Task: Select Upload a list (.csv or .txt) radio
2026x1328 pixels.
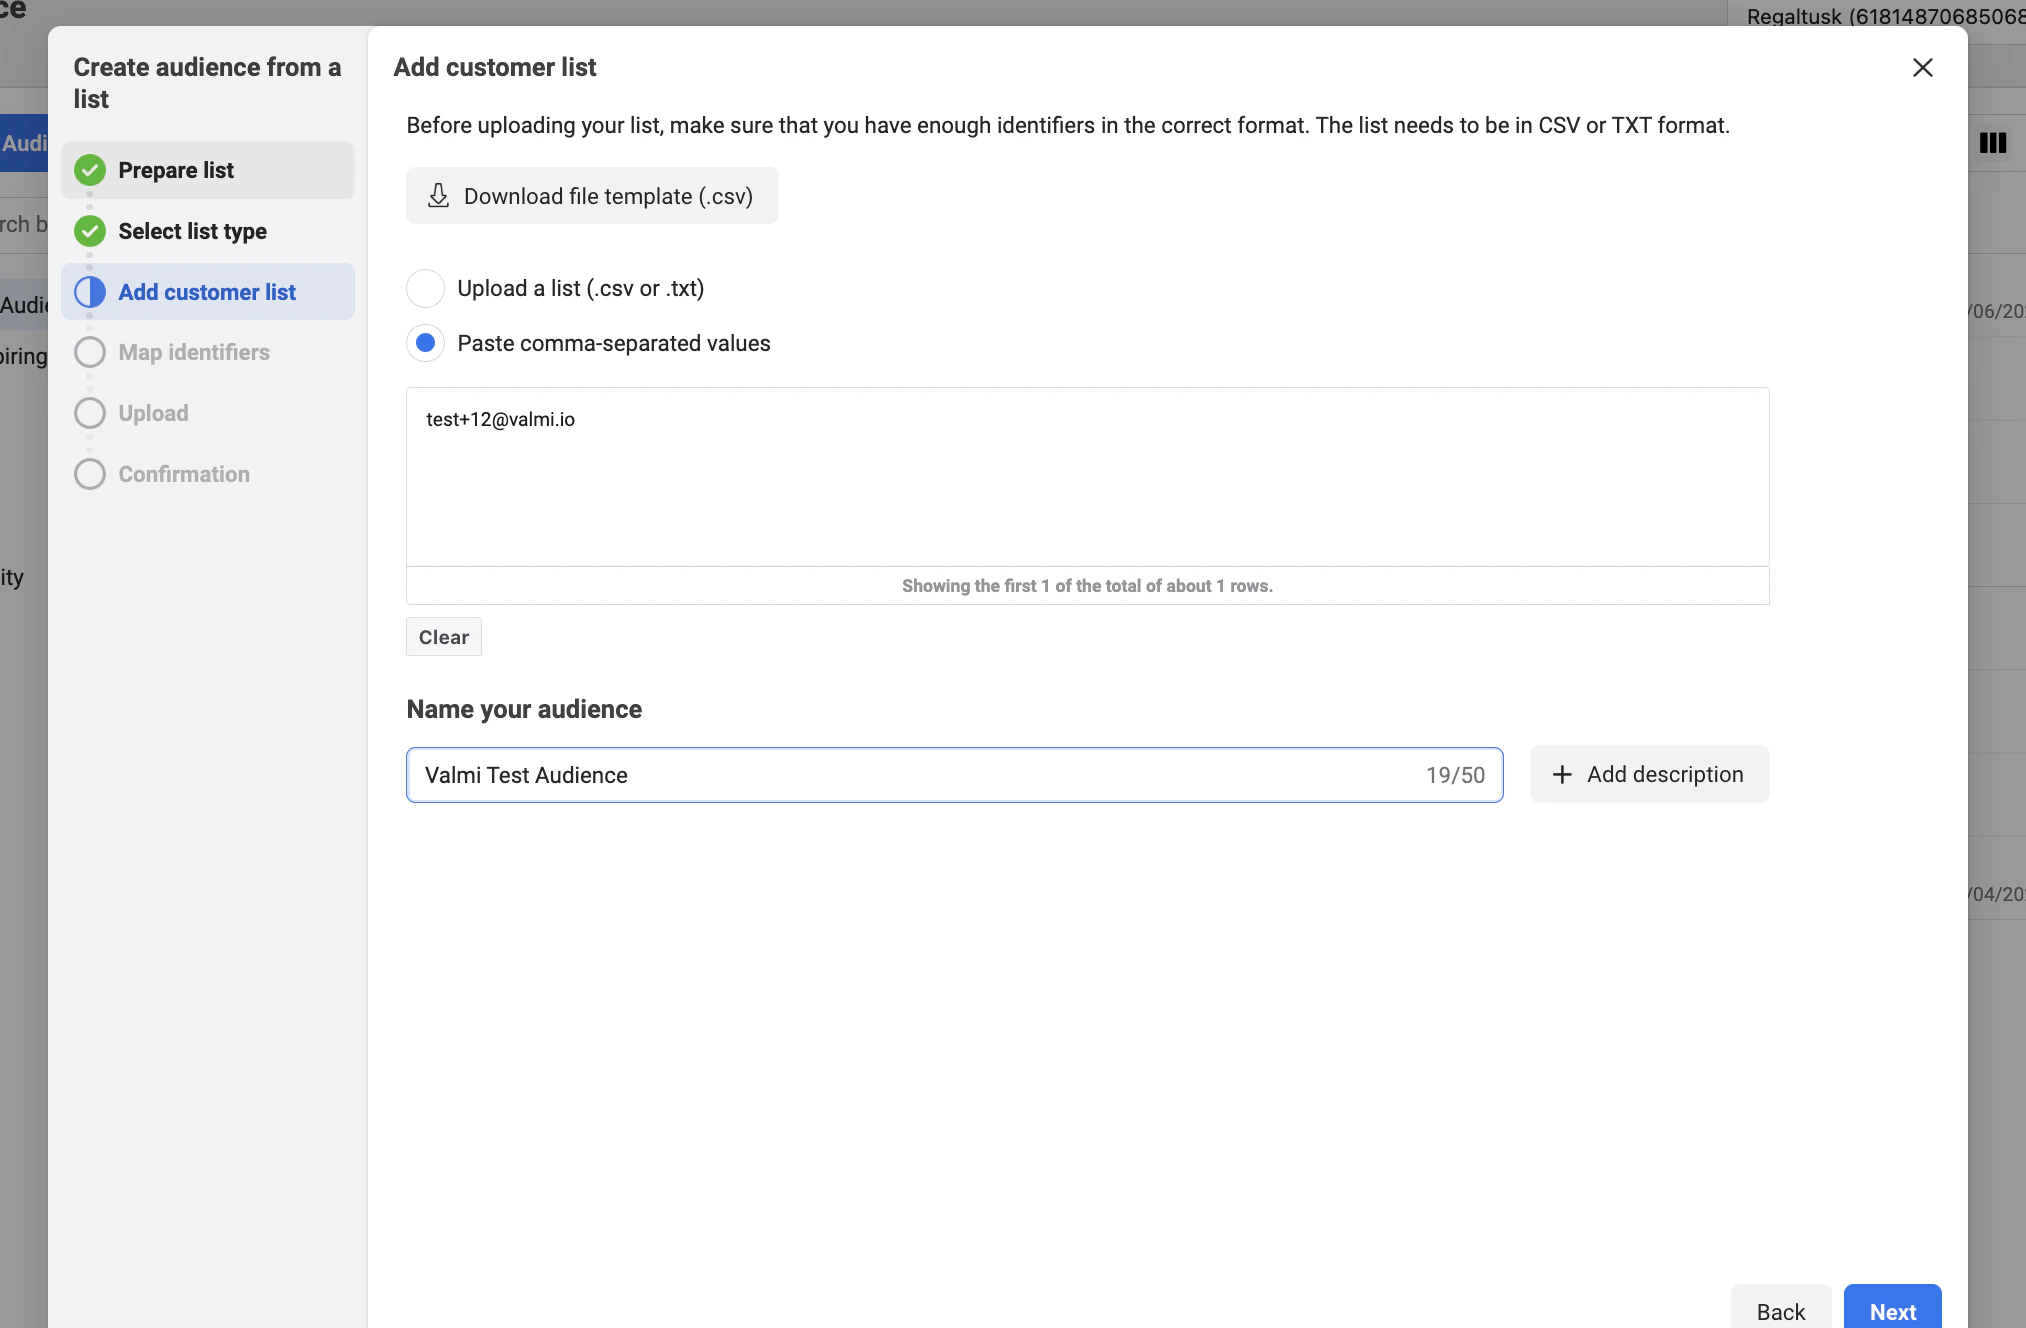Action: coord(425,288)
